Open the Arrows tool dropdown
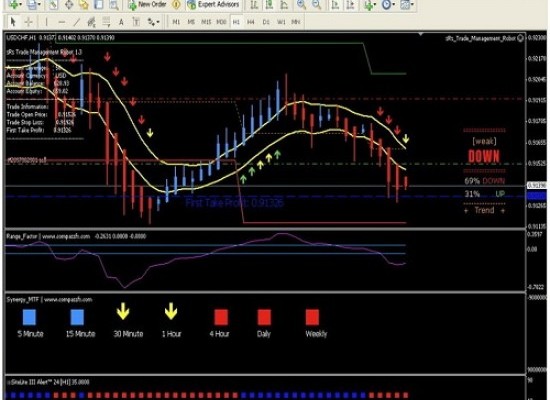This screenshot has height=400, width=550. (x=154, y=22)
